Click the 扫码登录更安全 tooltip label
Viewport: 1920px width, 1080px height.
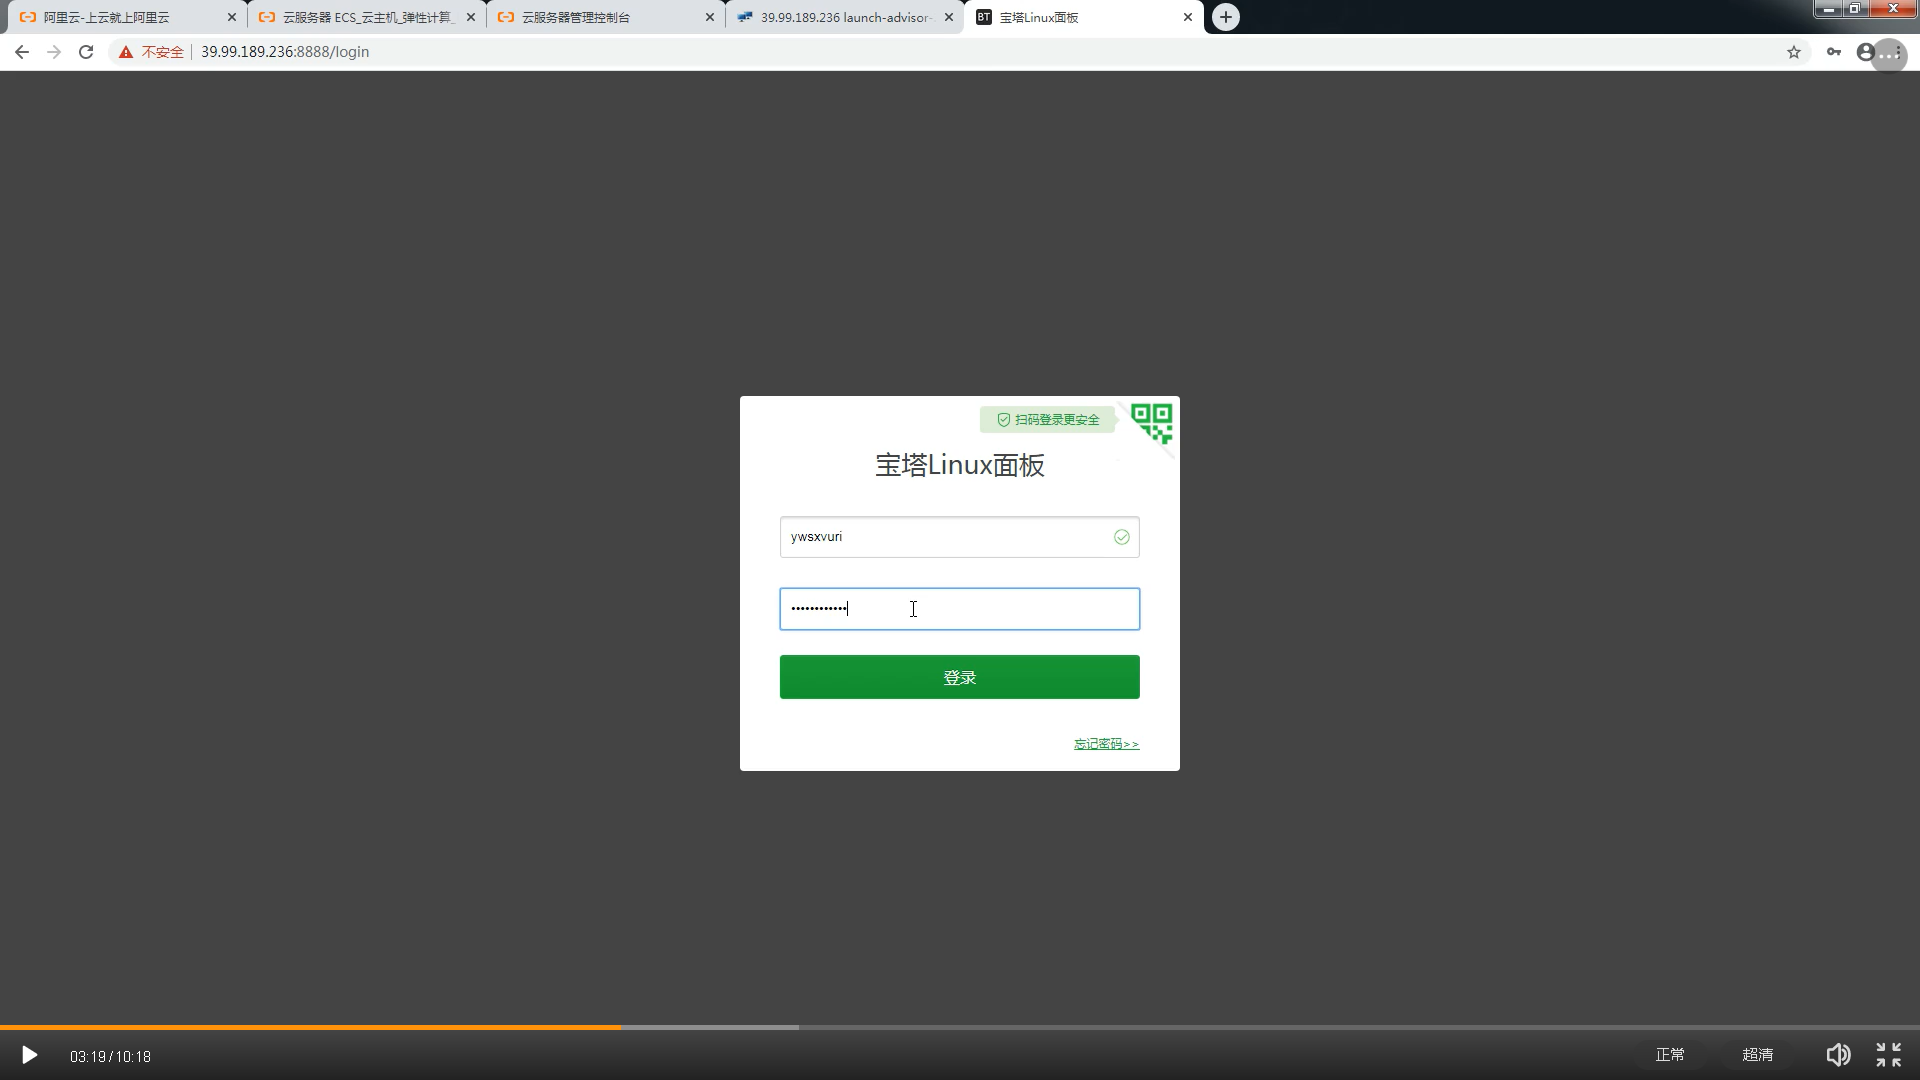coord(1047,420)
